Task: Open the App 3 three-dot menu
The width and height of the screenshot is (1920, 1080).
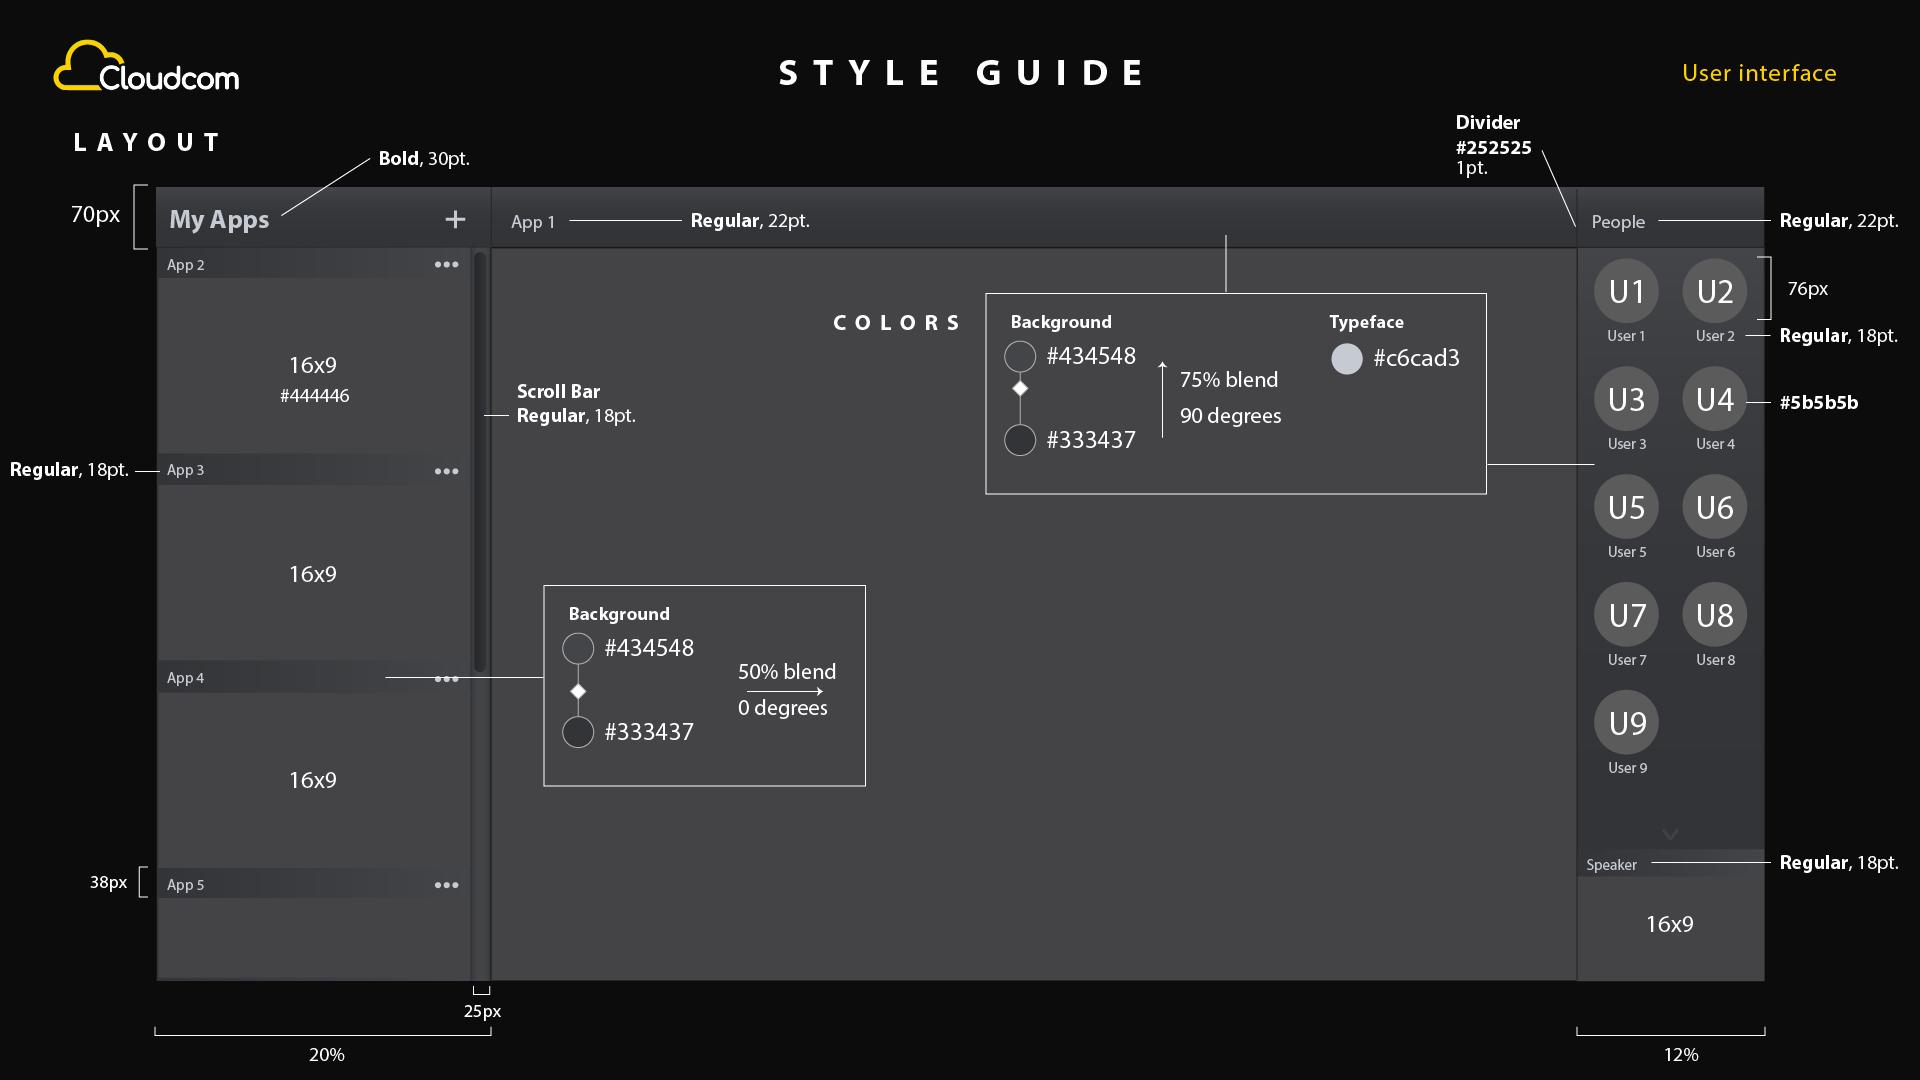Action: click(446, 471)
